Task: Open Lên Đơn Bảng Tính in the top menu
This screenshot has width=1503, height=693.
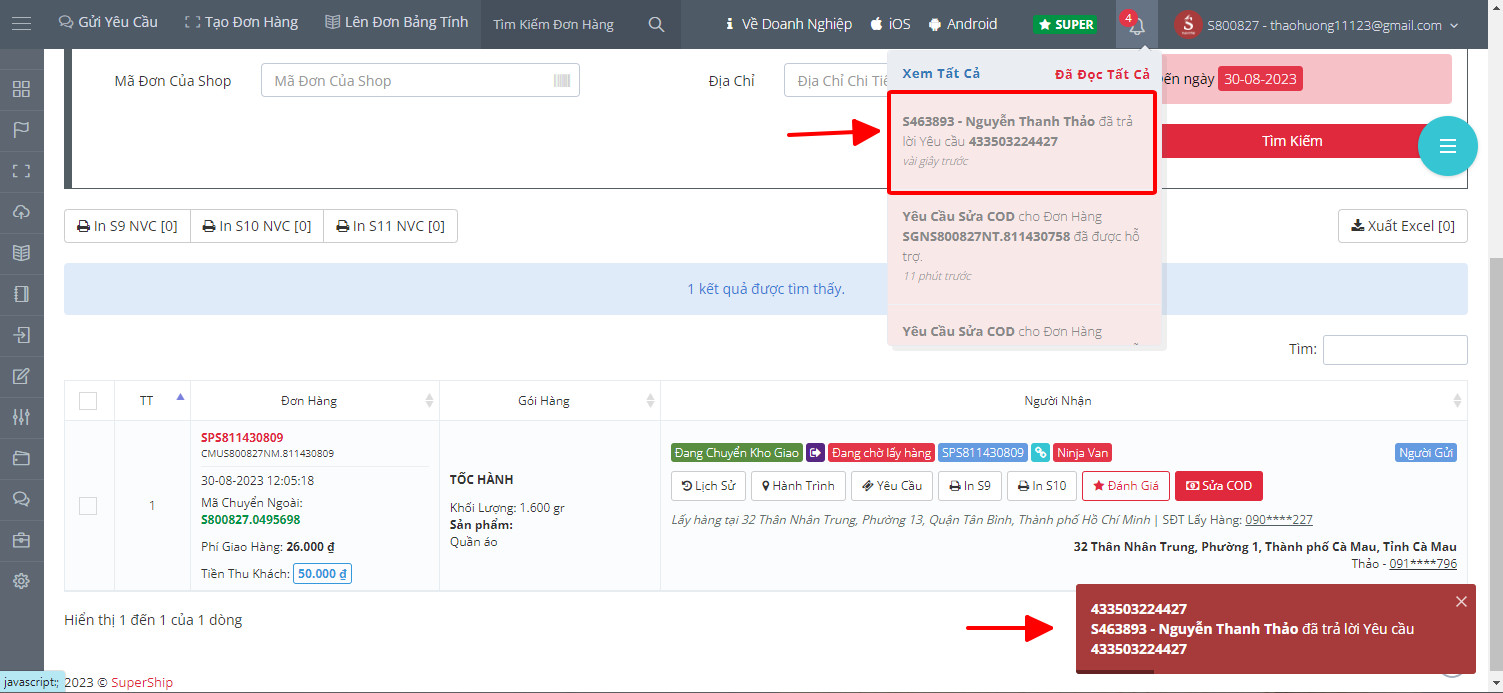Action: tap(396, 22)
